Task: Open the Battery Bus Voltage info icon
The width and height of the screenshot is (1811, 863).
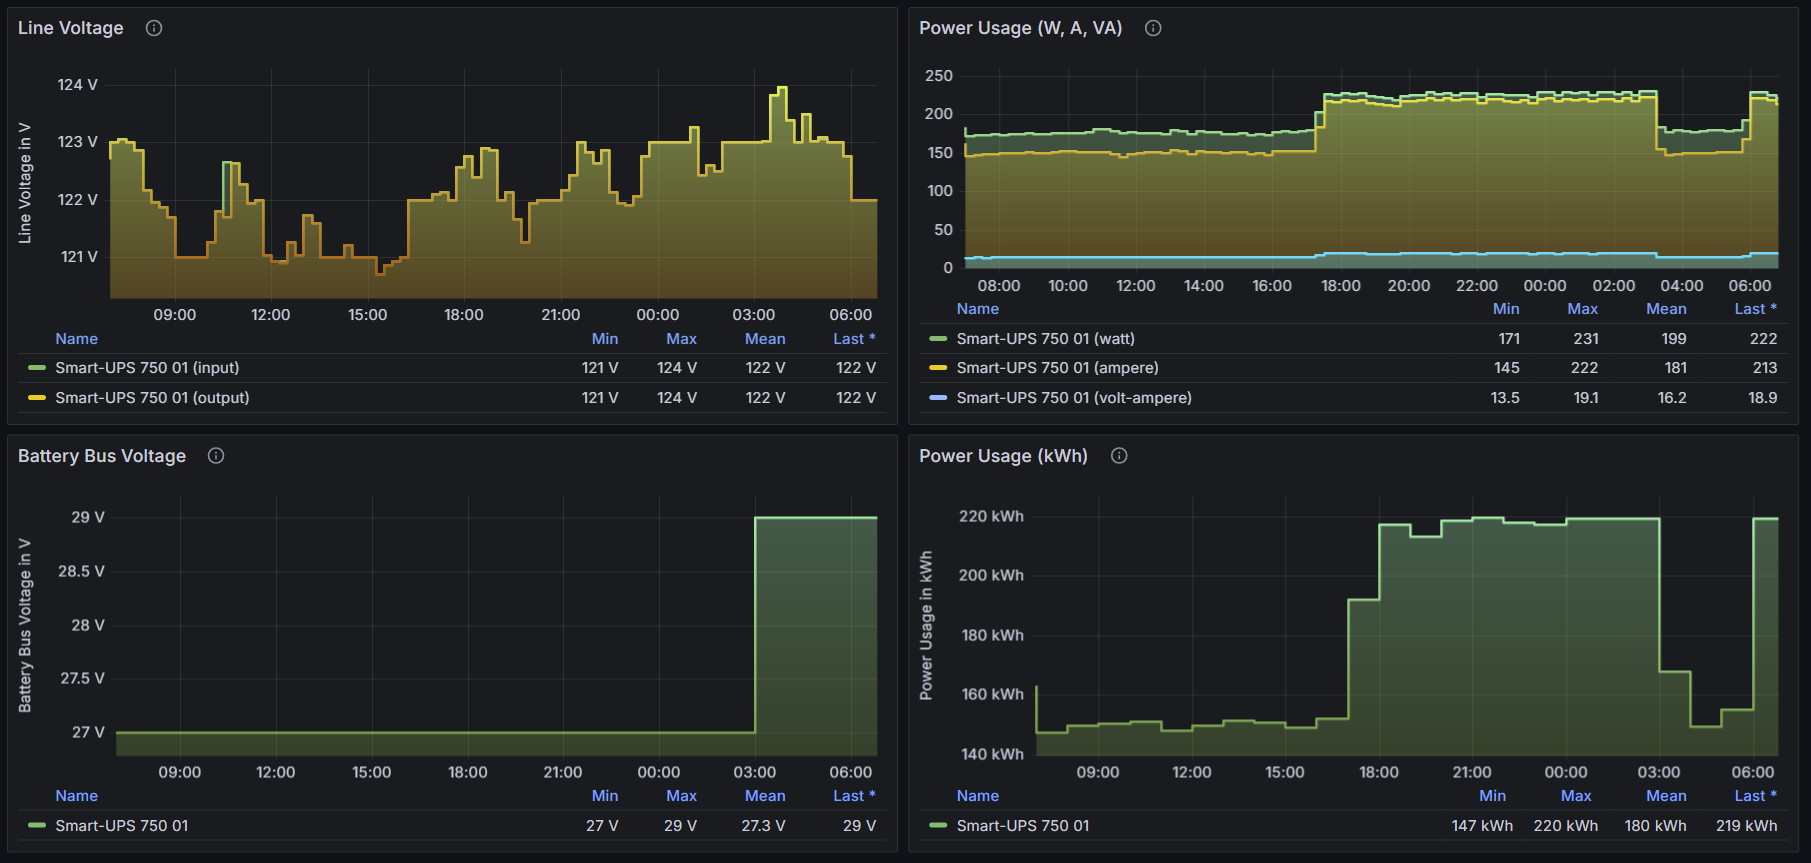Action: [x=216, y=456]
